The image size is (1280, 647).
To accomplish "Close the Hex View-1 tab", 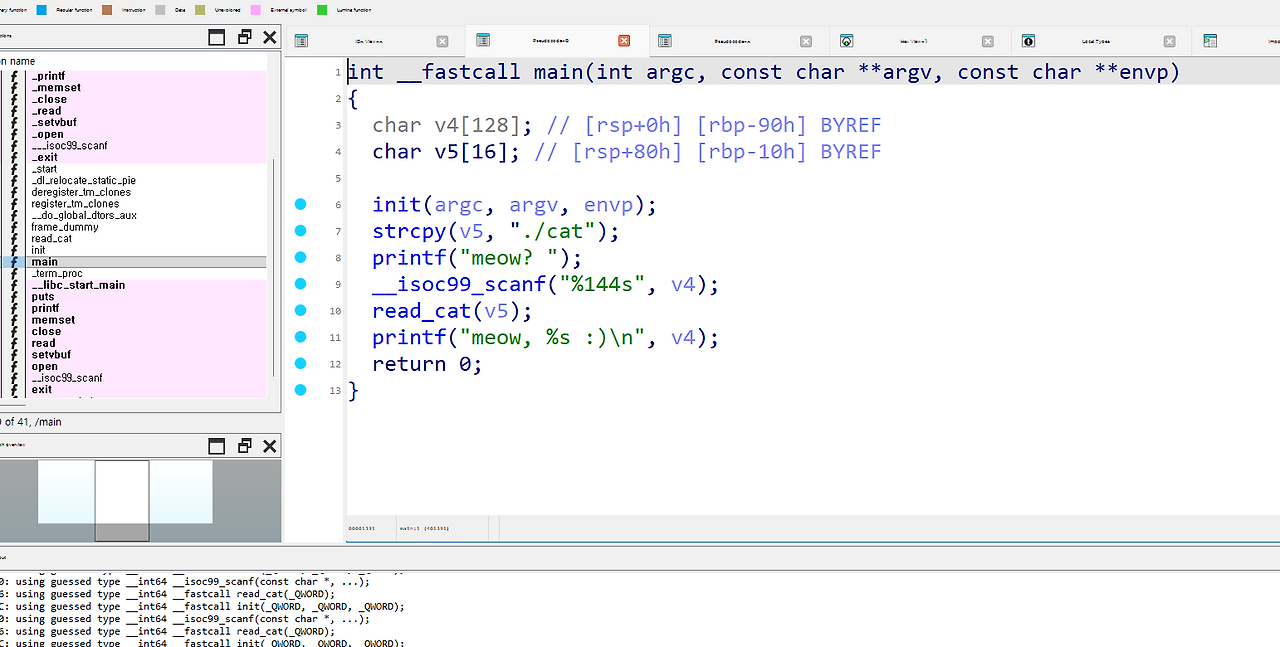I will click(x=988, y=41).
